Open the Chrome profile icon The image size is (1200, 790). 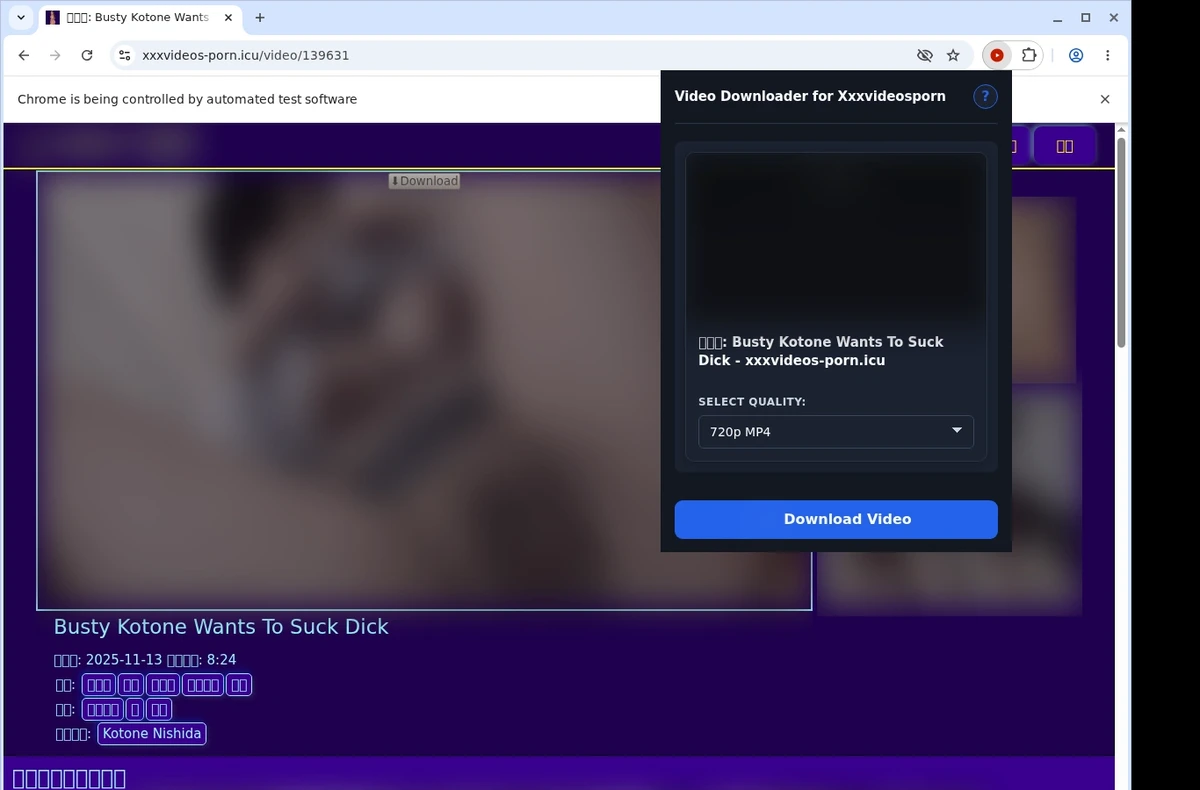click(1076, 55)
